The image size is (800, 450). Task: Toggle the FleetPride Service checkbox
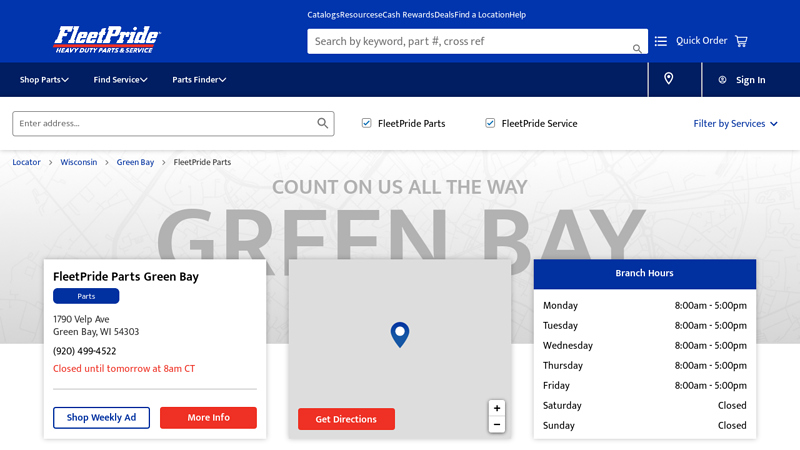click(491, 123)
